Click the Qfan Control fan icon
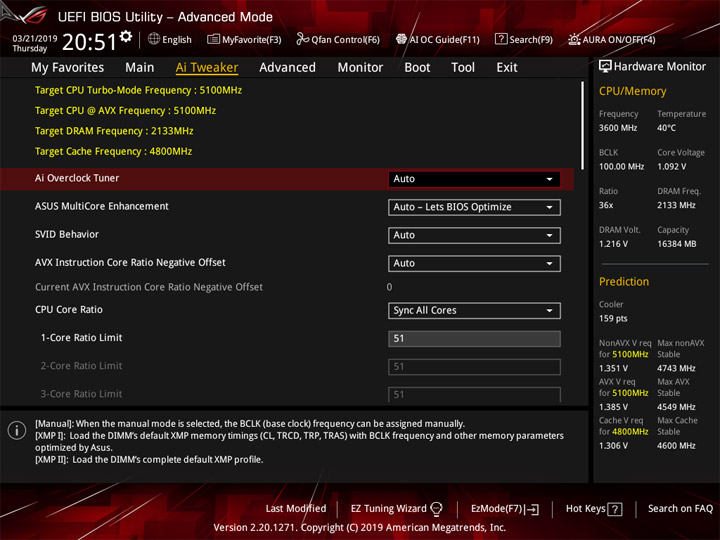 (302, 39)
